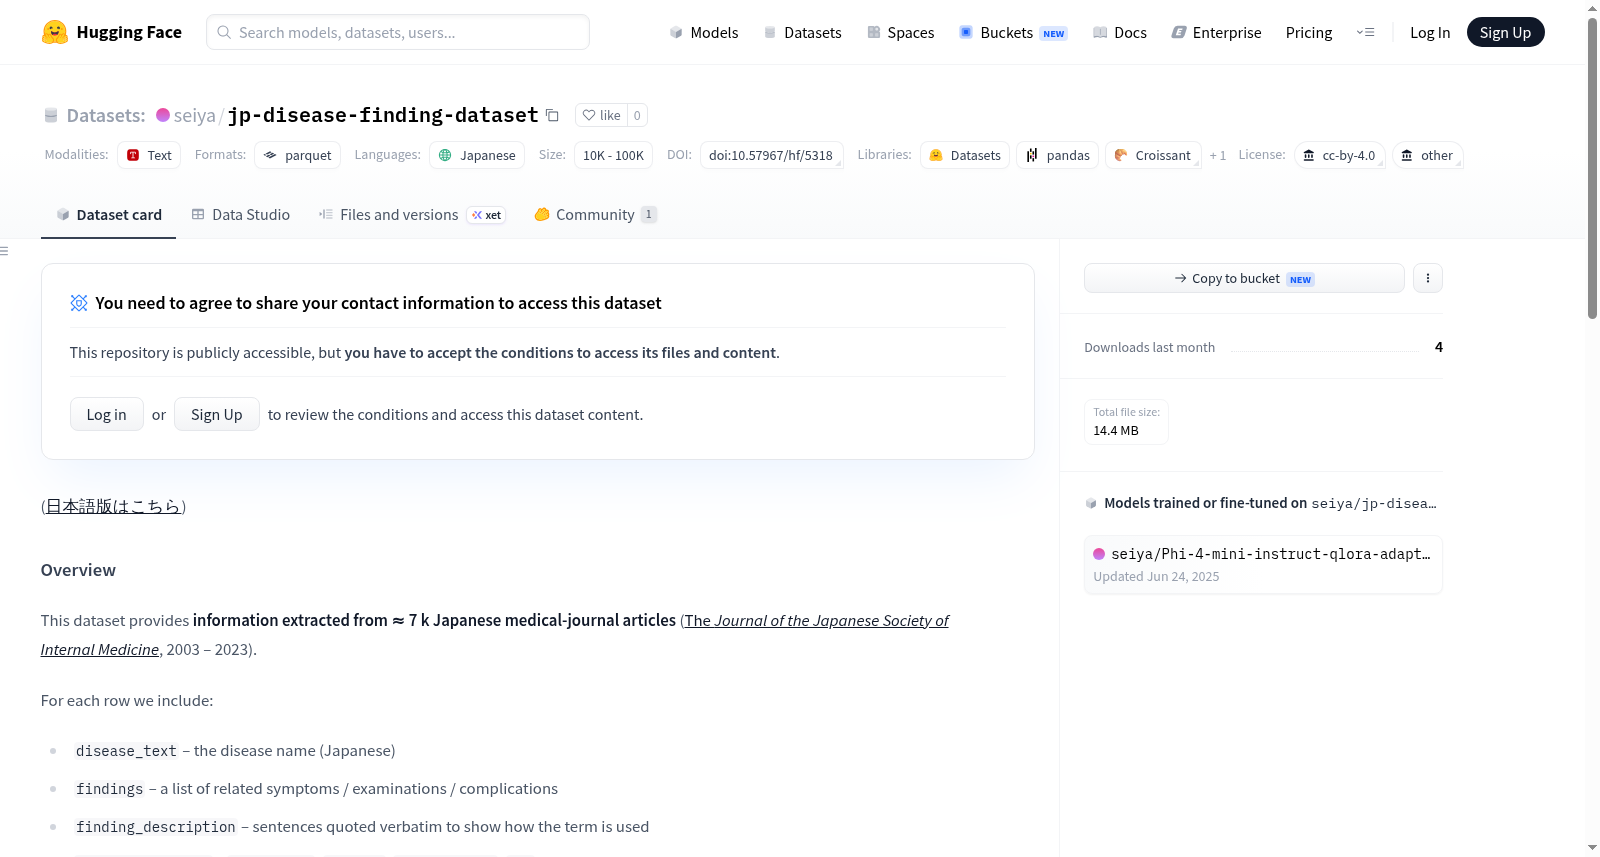The image size is (1600, 857).
Task: Go to Datasets in the top navigation
Action: coord(803,32)
